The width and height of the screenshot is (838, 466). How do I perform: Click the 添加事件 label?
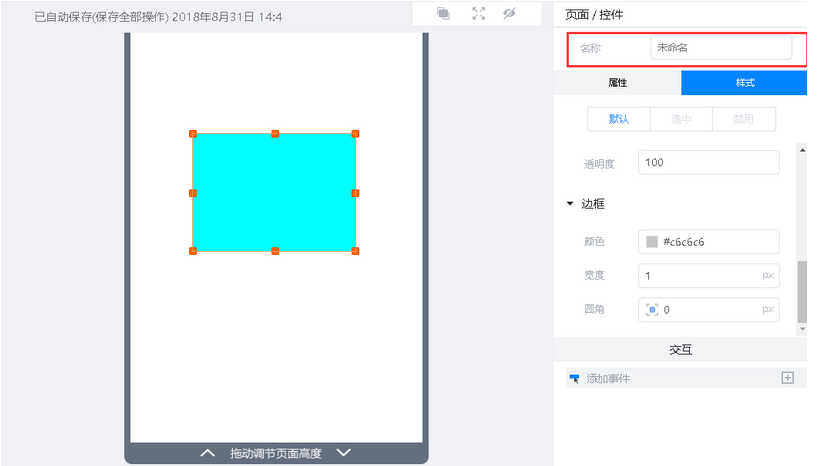point(608,379)
